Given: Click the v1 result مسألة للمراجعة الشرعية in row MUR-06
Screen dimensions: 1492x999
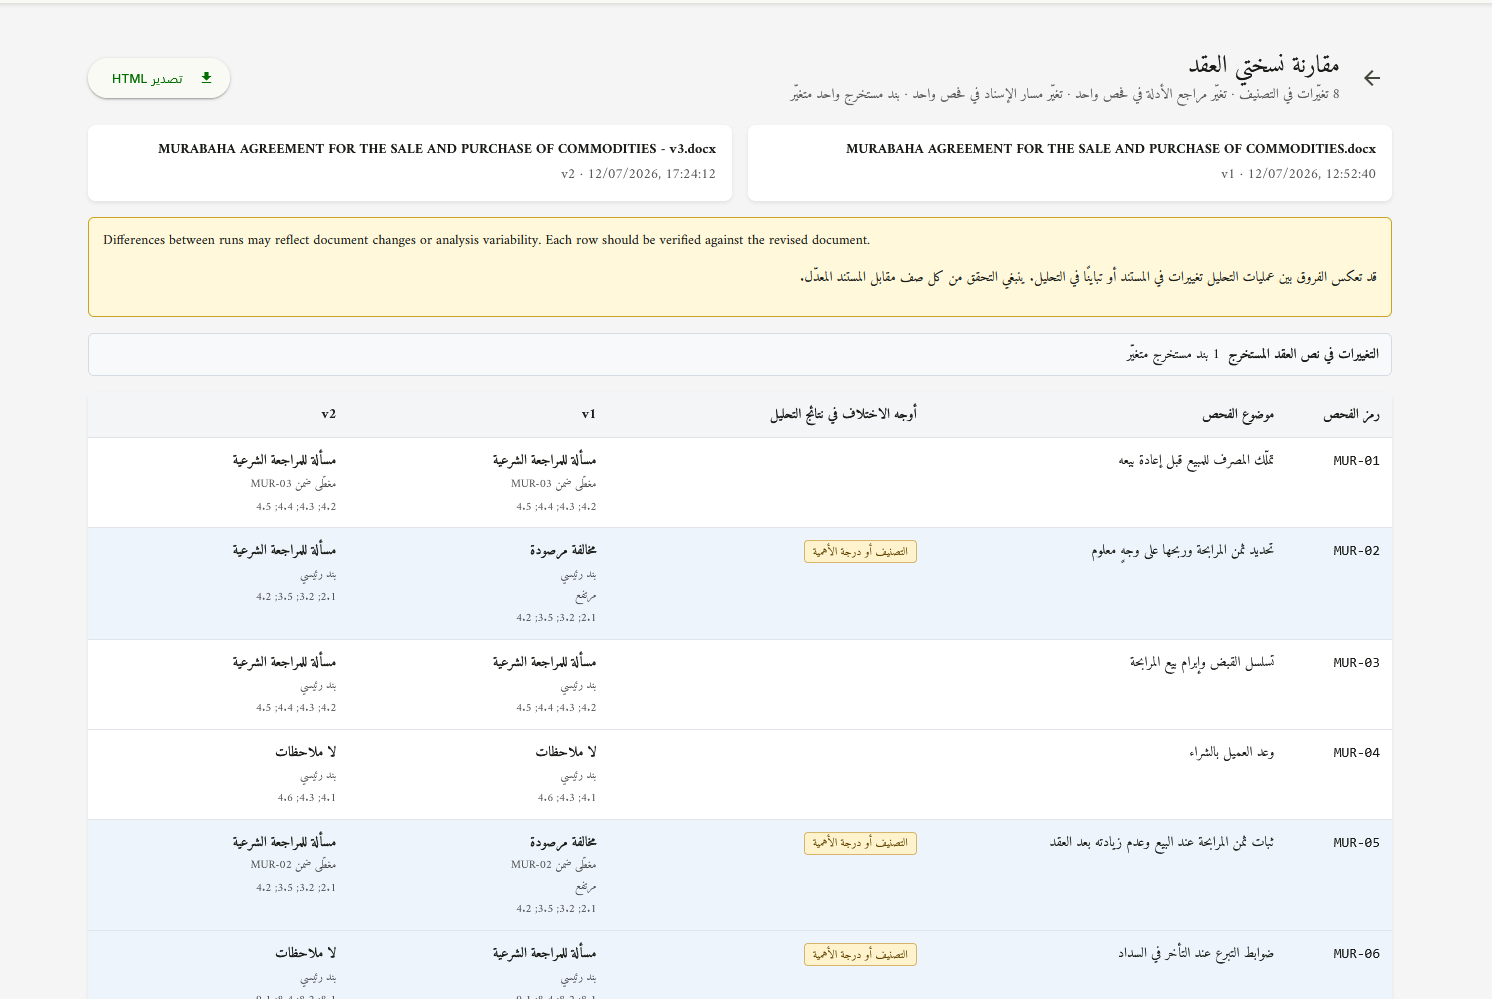Looking at the screenshot, I should [x=544, y=954].
